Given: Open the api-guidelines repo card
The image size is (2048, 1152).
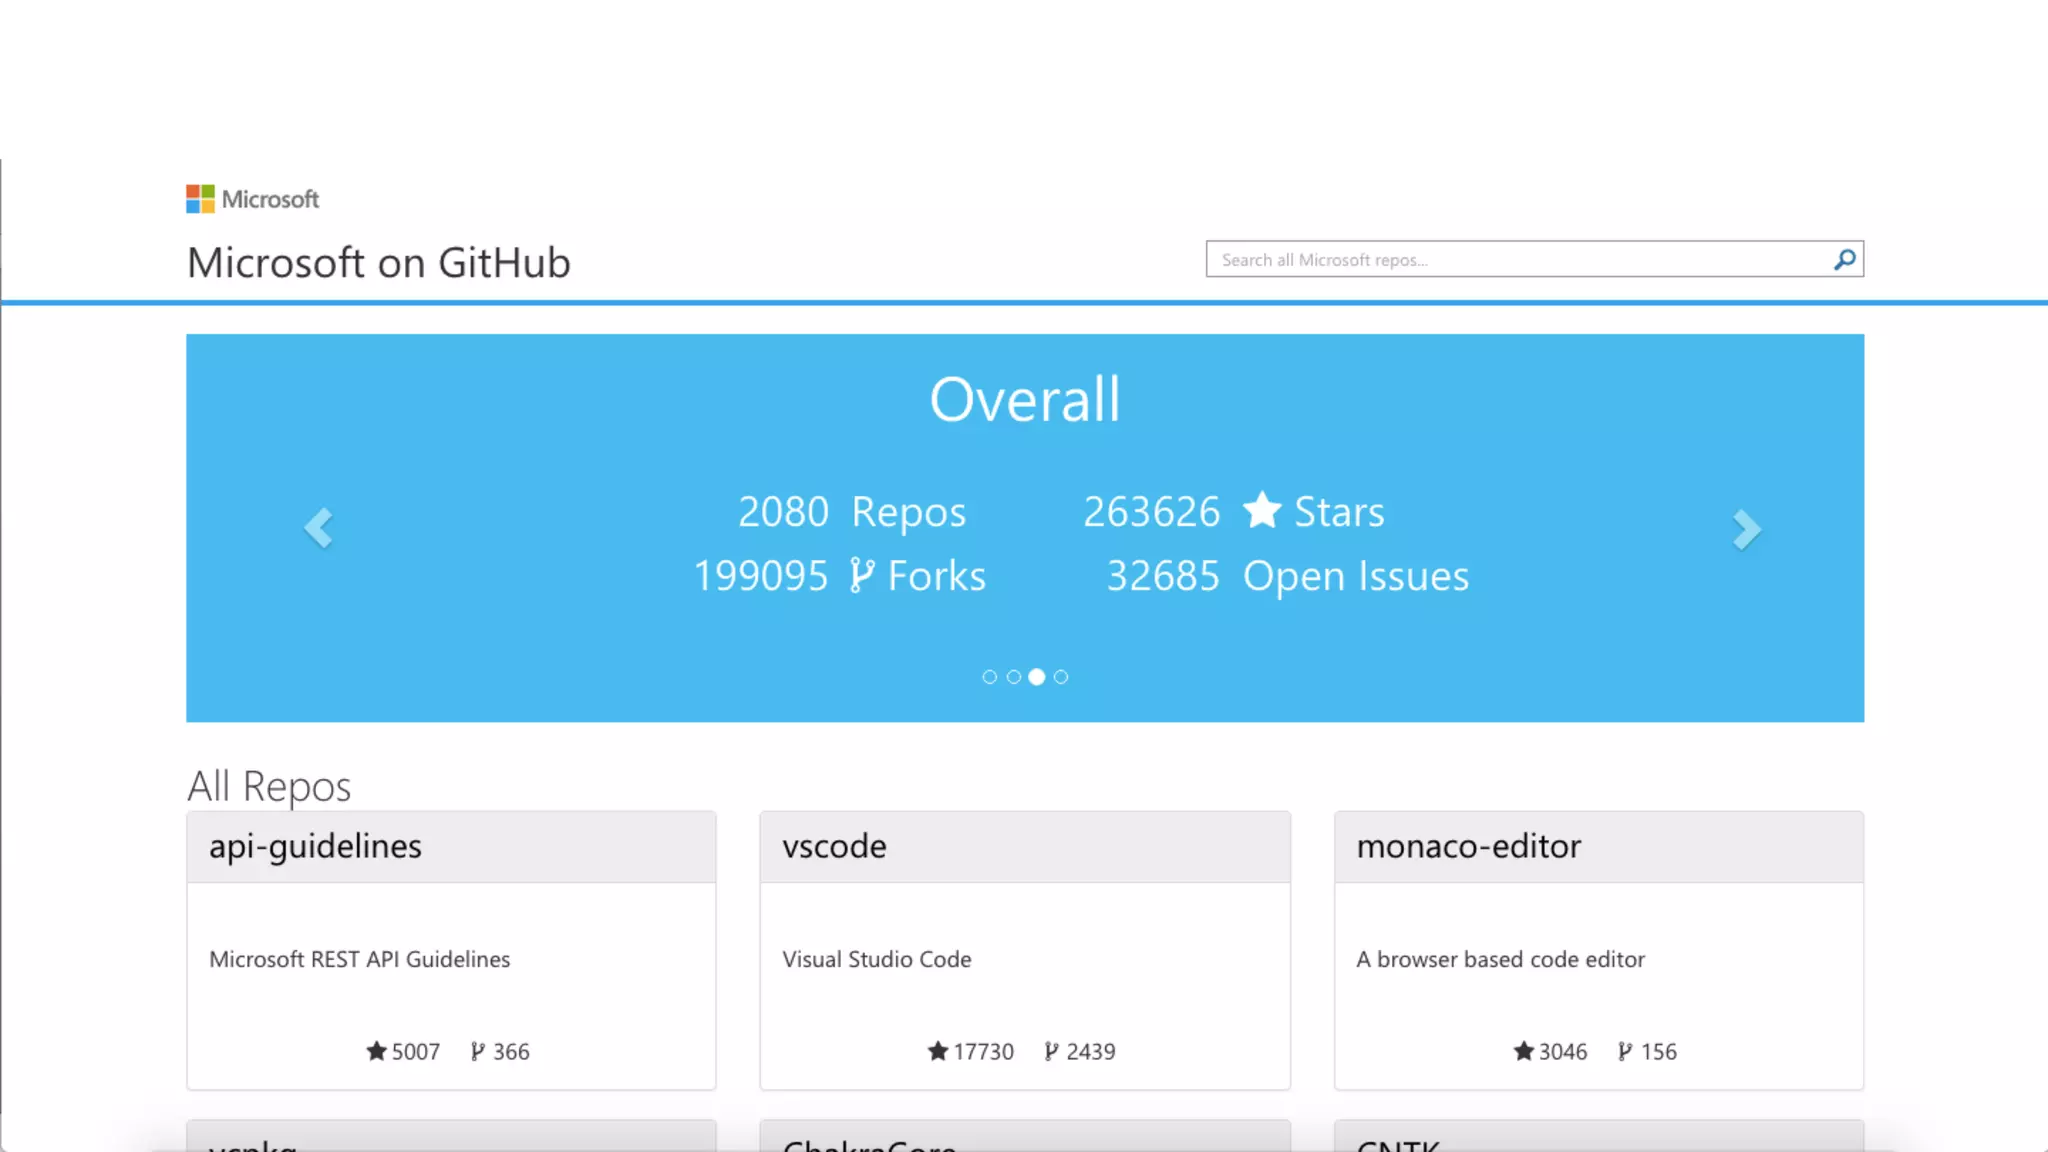Looking at the screenshot, I should 315,846.
